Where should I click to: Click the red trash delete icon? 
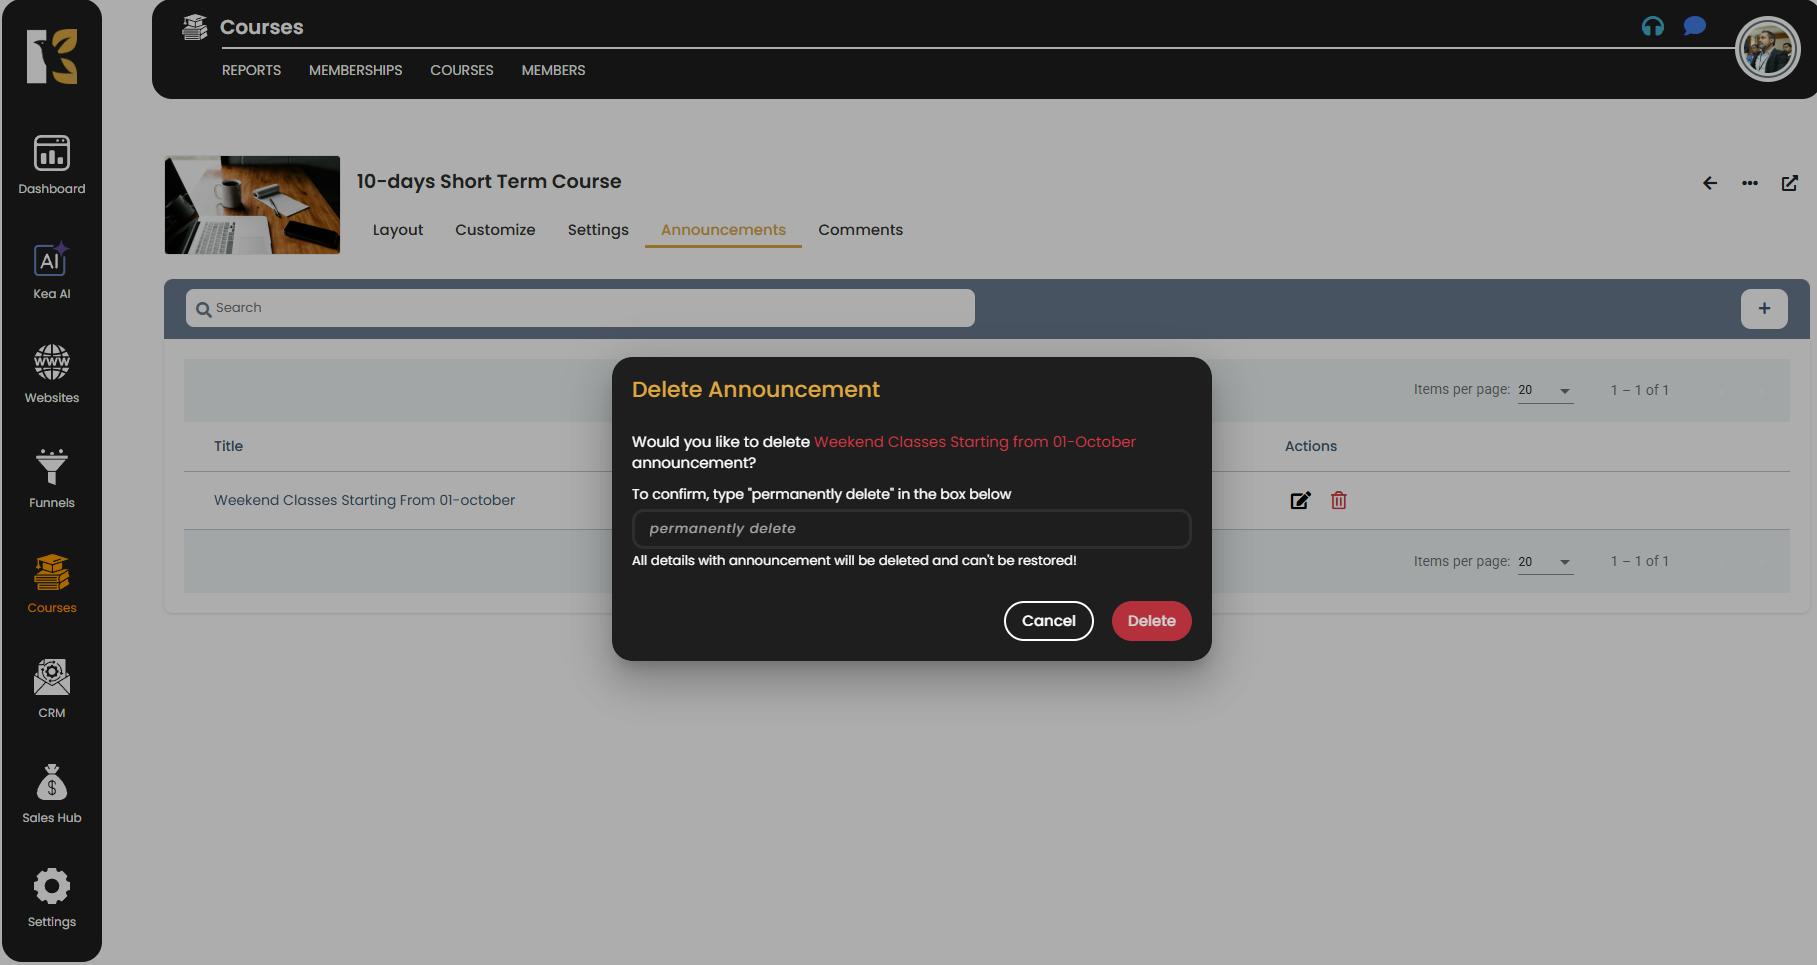tap(1338, 501)
